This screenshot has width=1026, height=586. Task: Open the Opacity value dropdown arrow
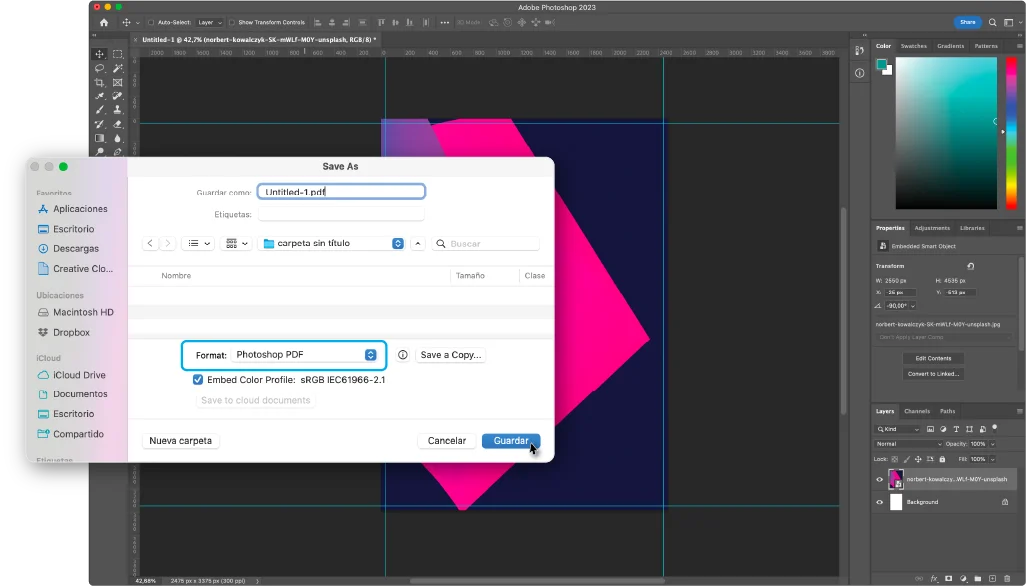pos(993,444)
